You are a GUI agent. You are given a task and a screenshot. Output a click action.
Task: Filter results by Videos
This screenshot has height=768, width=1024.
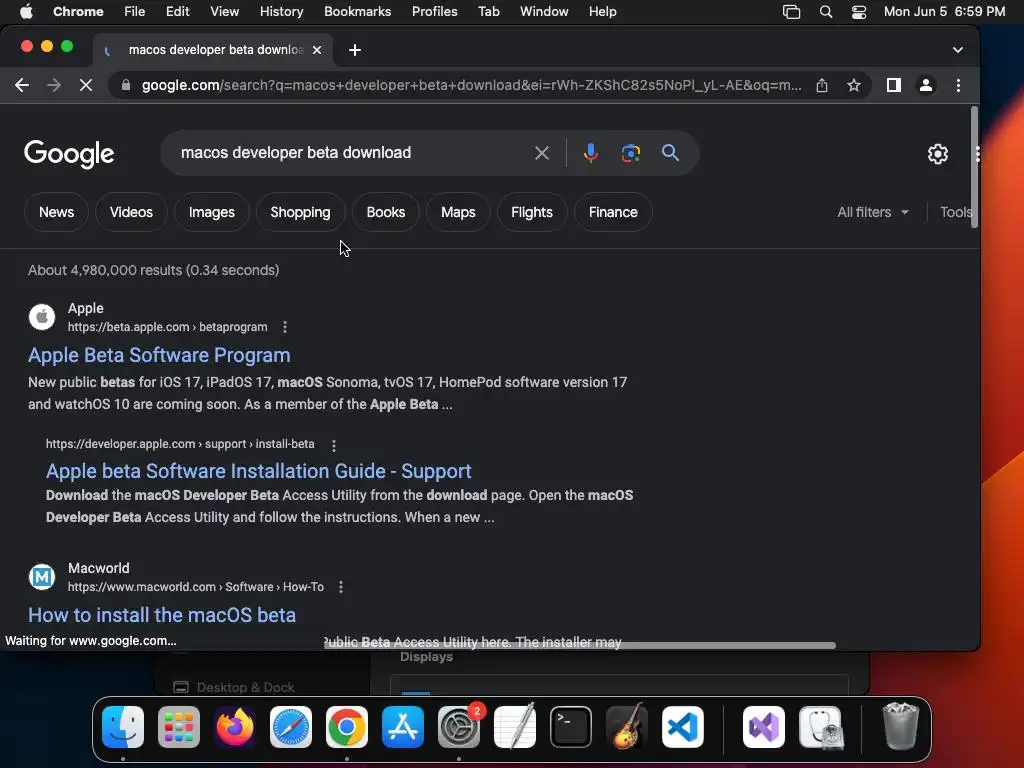[x=131, y=212]
